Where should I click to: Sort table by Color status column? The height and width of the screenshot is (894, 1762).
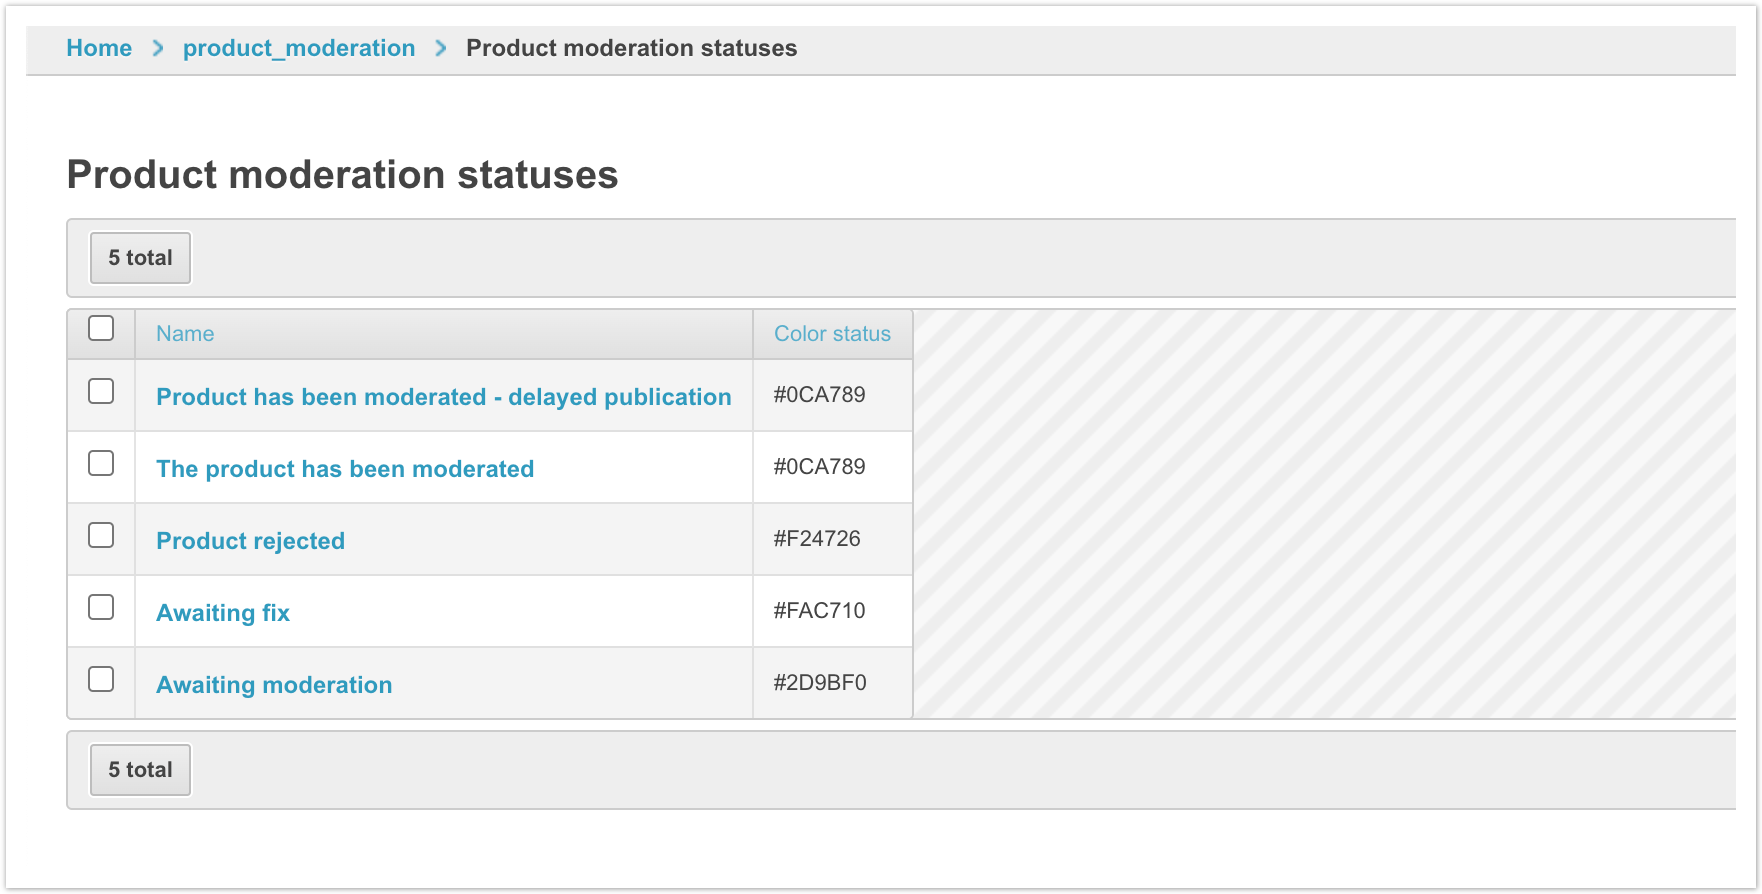(x=832, y=334)
